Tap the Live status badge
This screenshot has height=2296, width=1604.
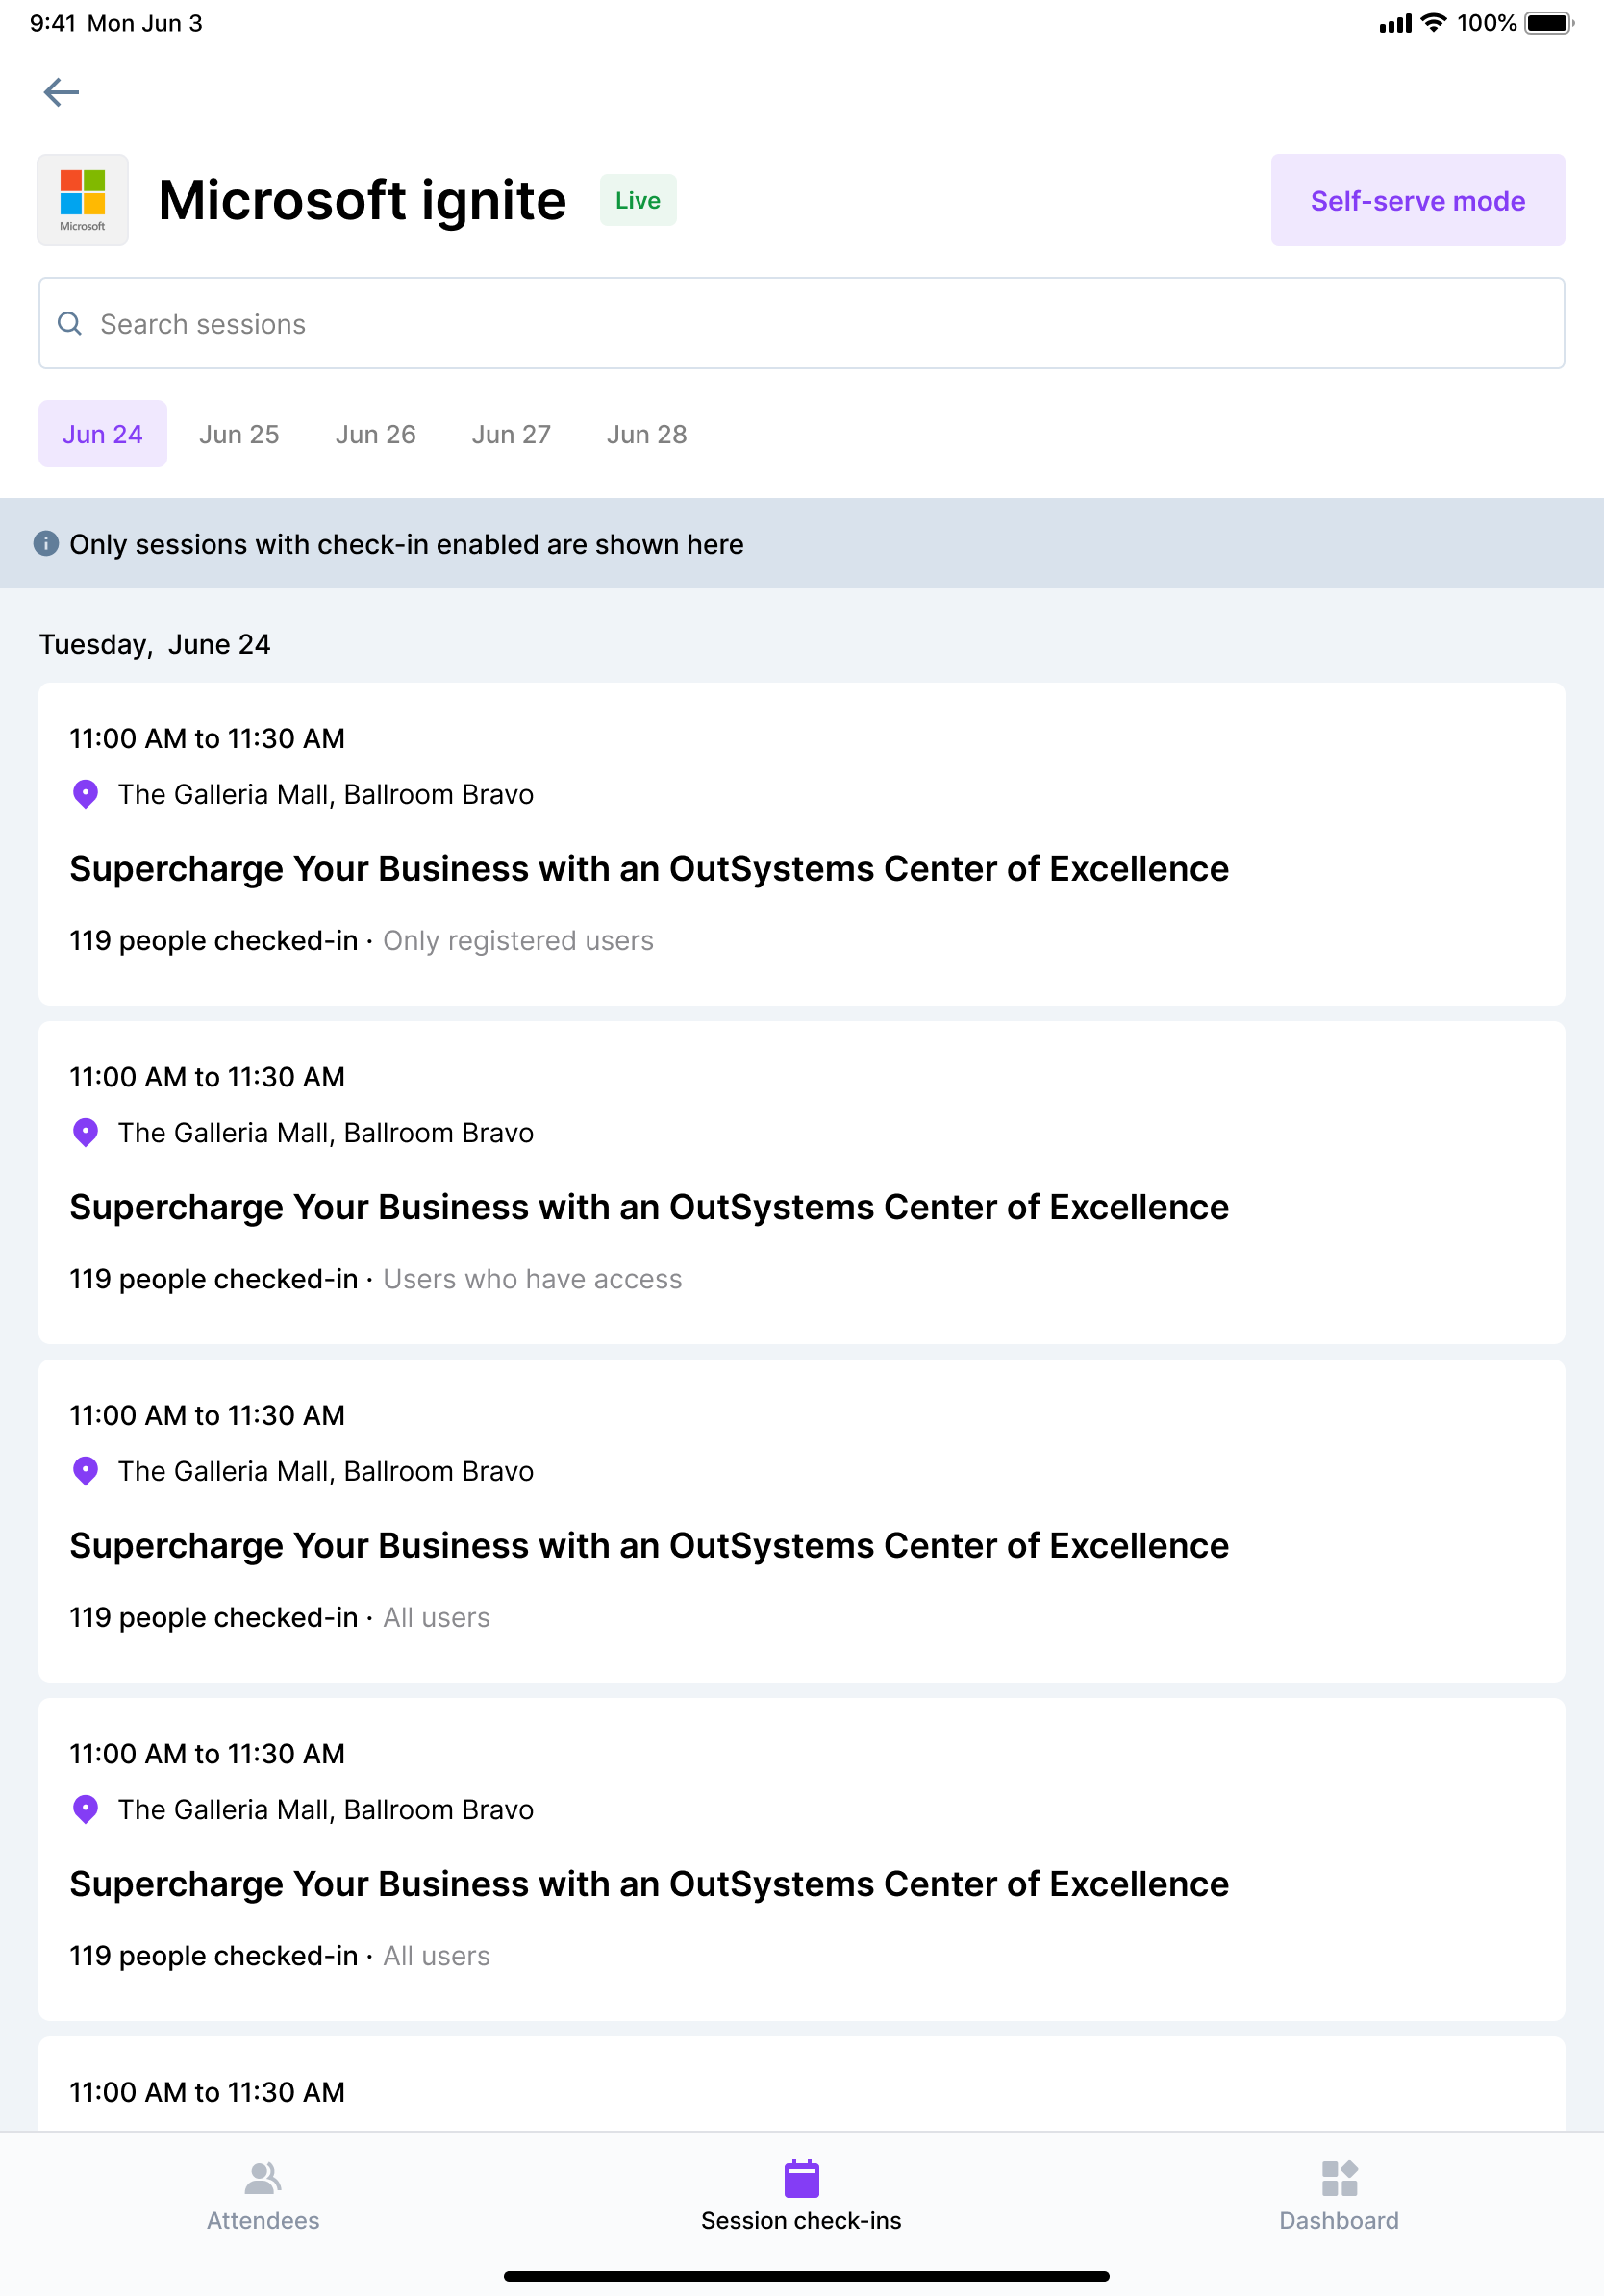[638, 200]
